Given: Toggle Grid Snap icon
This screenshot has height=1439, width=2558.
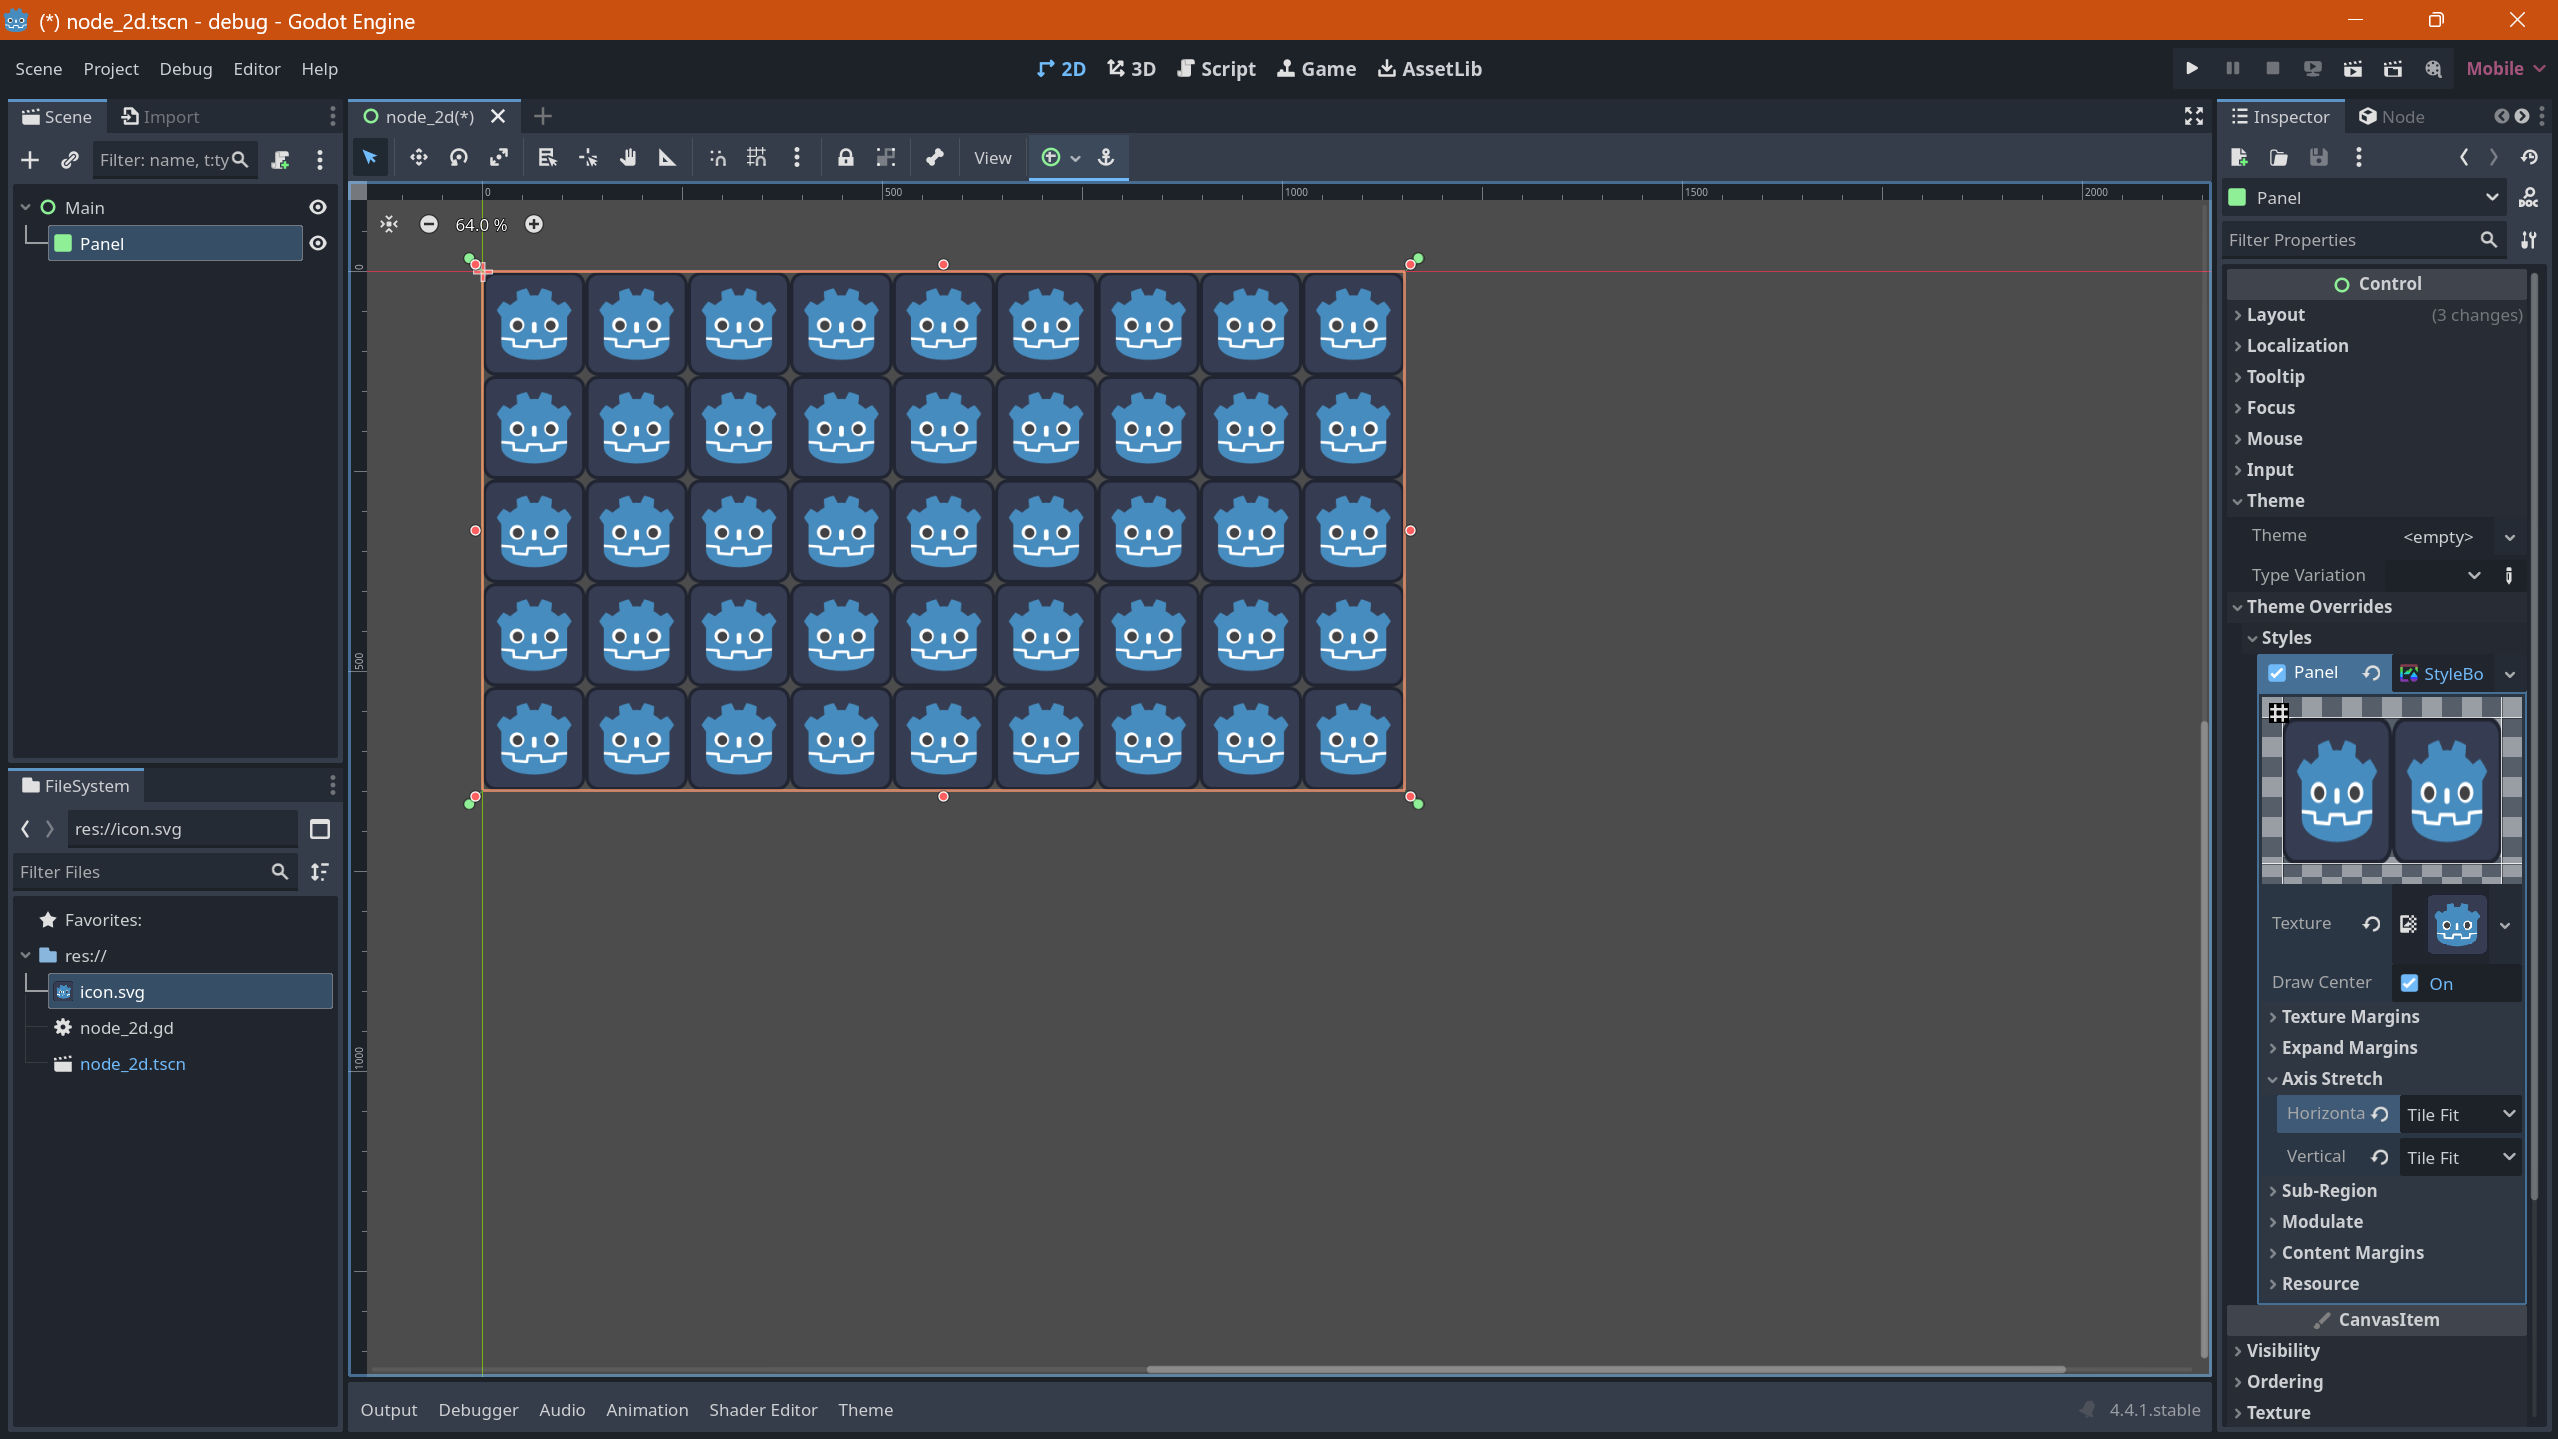Looking at the screenshot, I should (757, 158).
